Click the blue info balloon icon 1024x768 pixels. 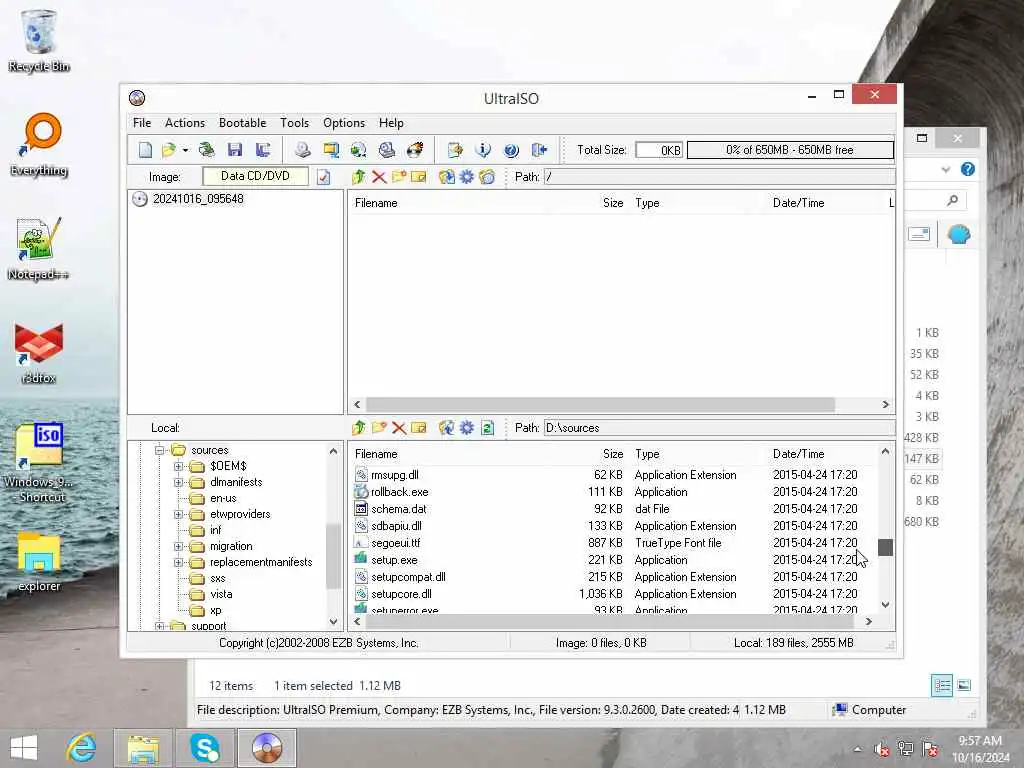pyautogui.click(x=483, y=150)
